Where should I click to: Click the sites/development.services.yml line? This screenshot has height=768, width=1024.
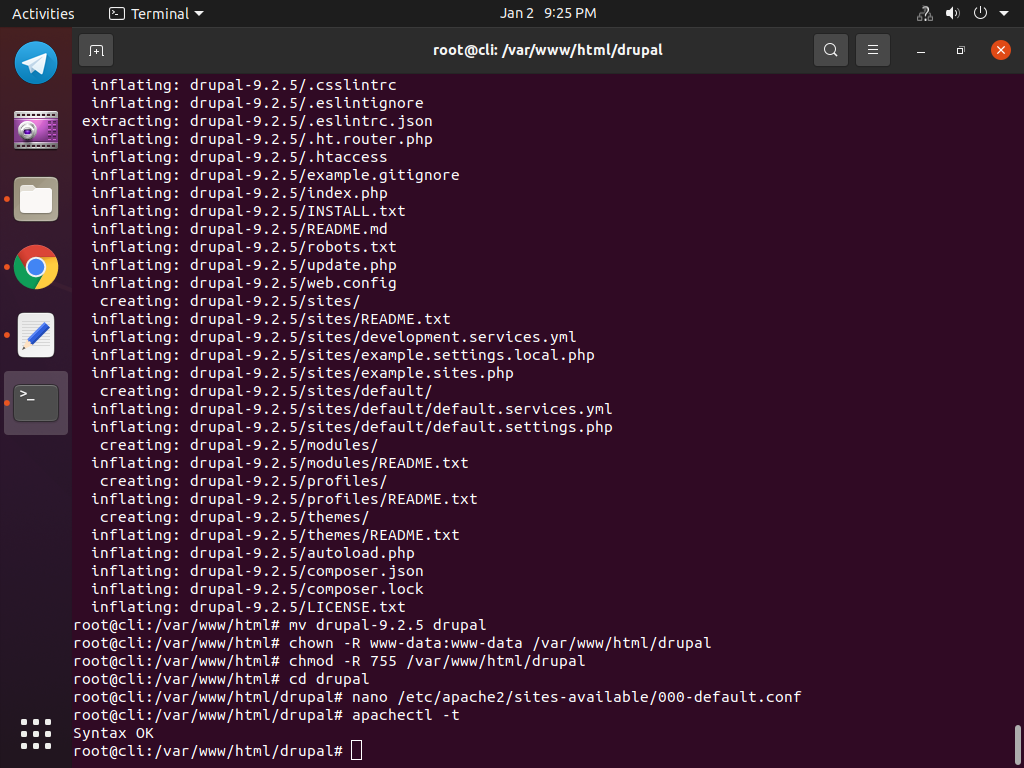[x=334, y=337]
